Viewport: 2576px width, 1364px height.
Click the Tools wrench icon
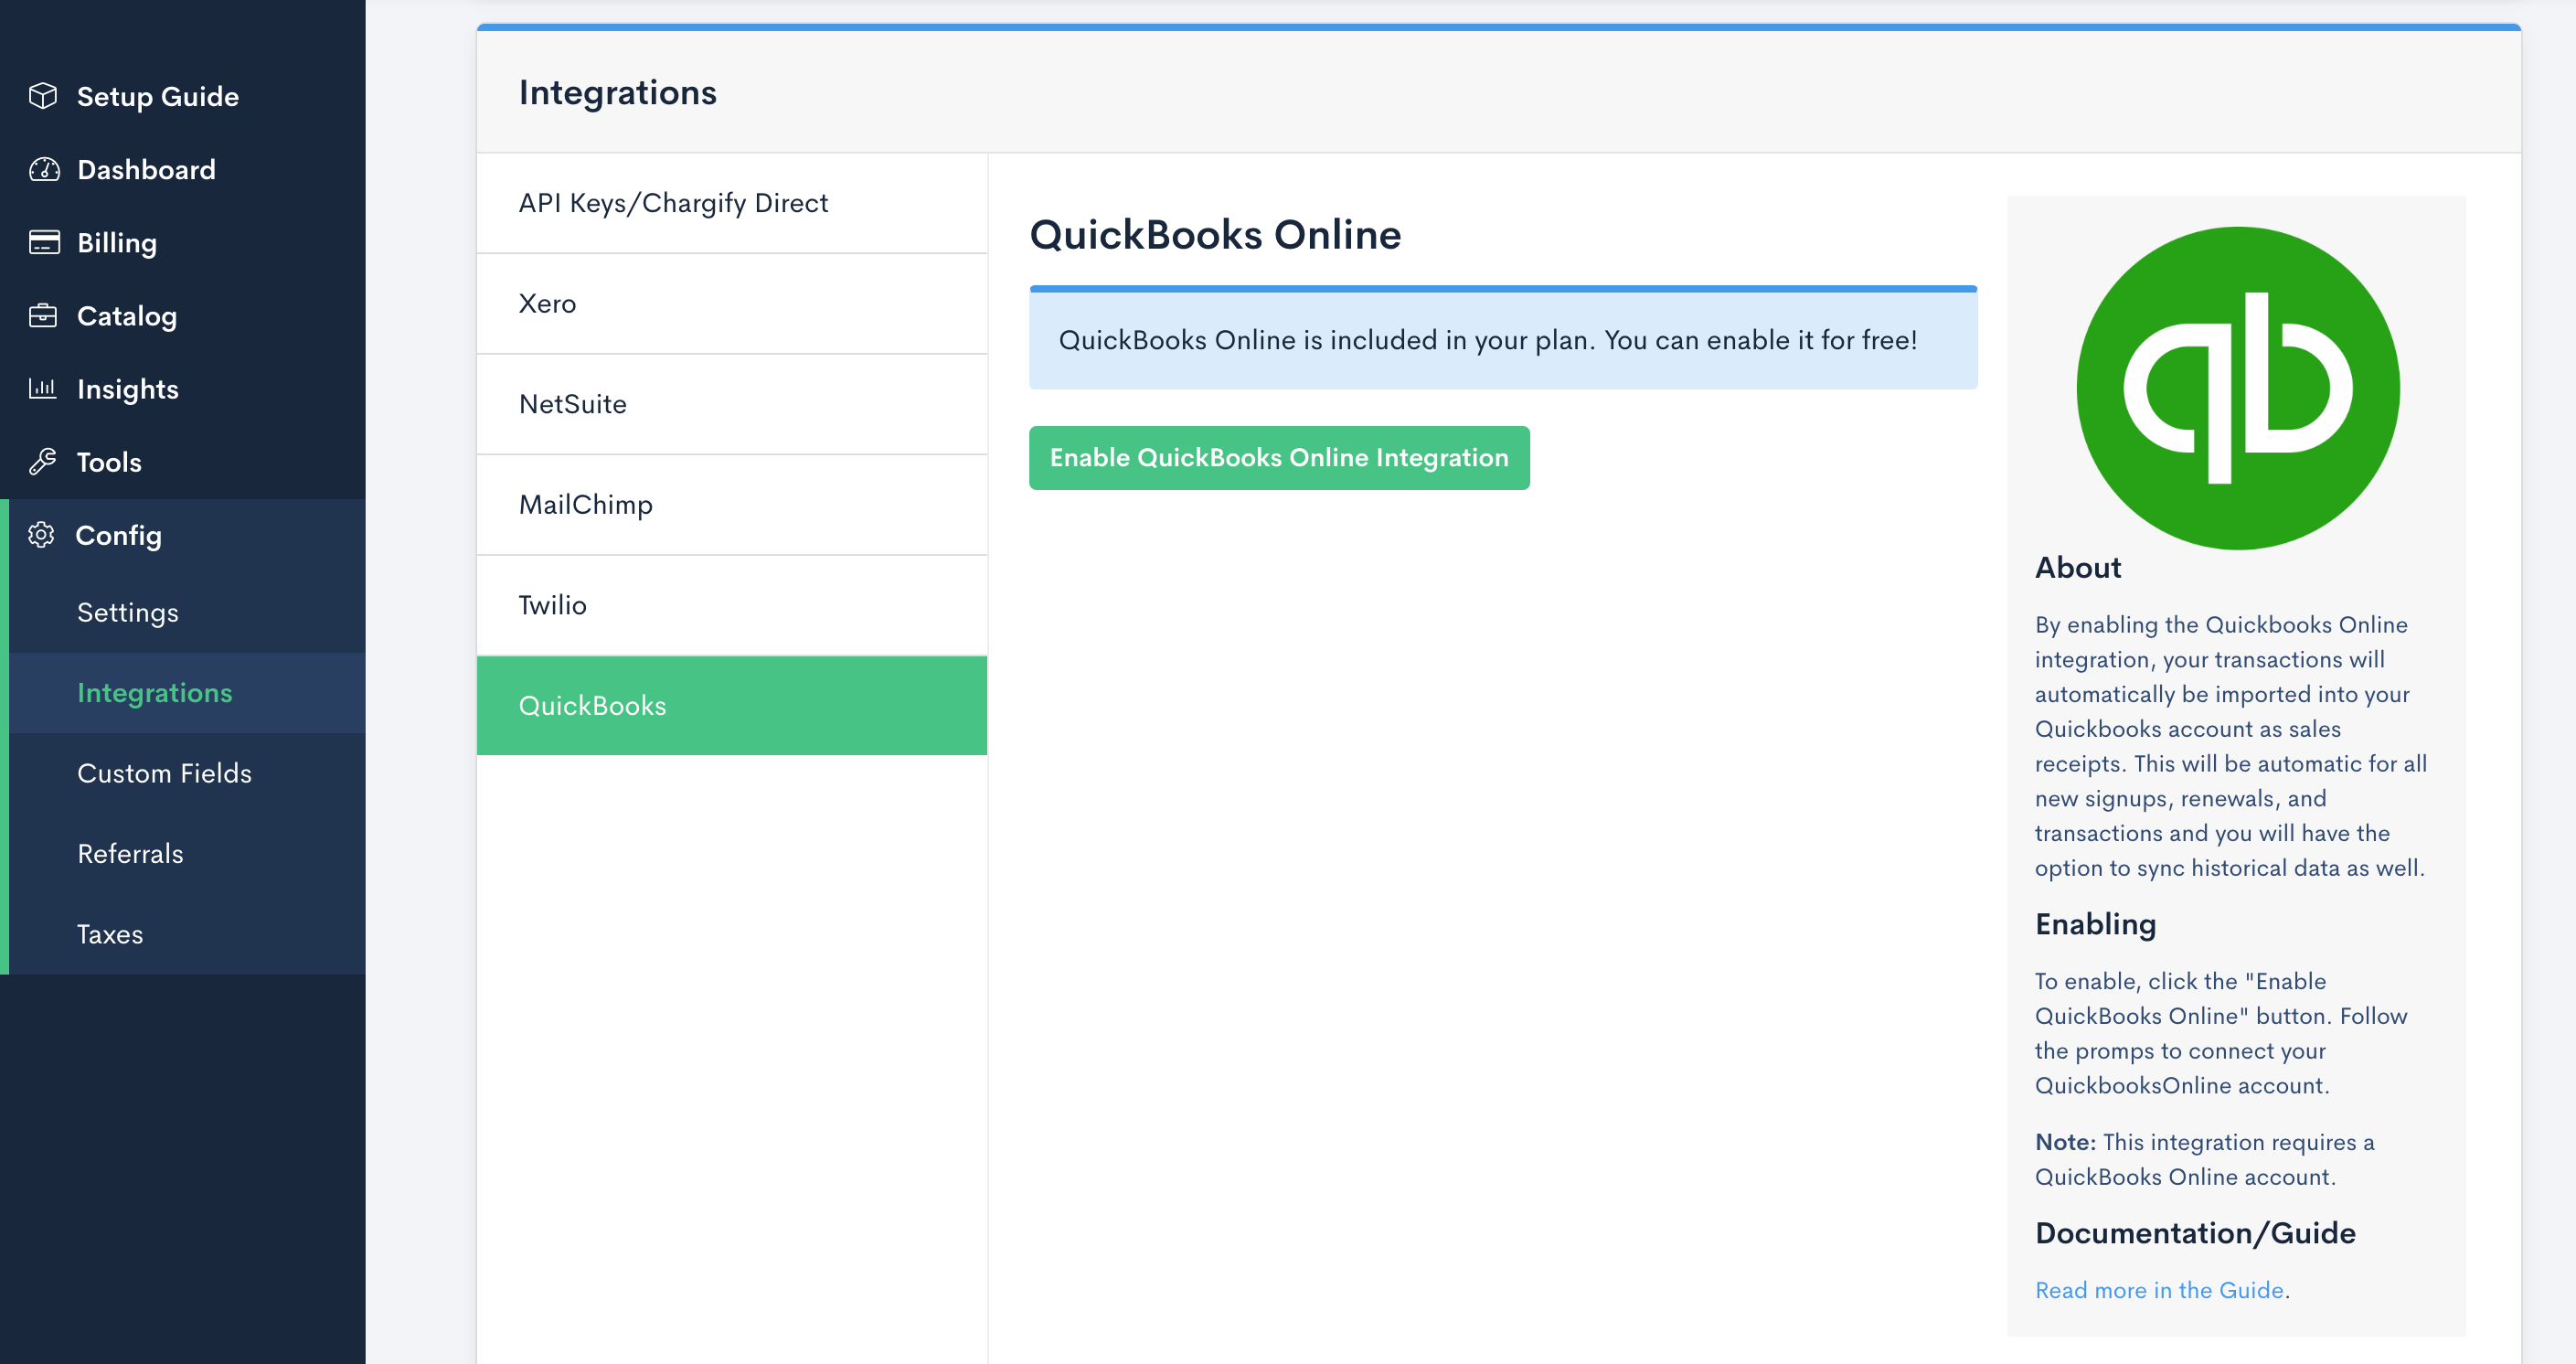[x=43, y=461]
